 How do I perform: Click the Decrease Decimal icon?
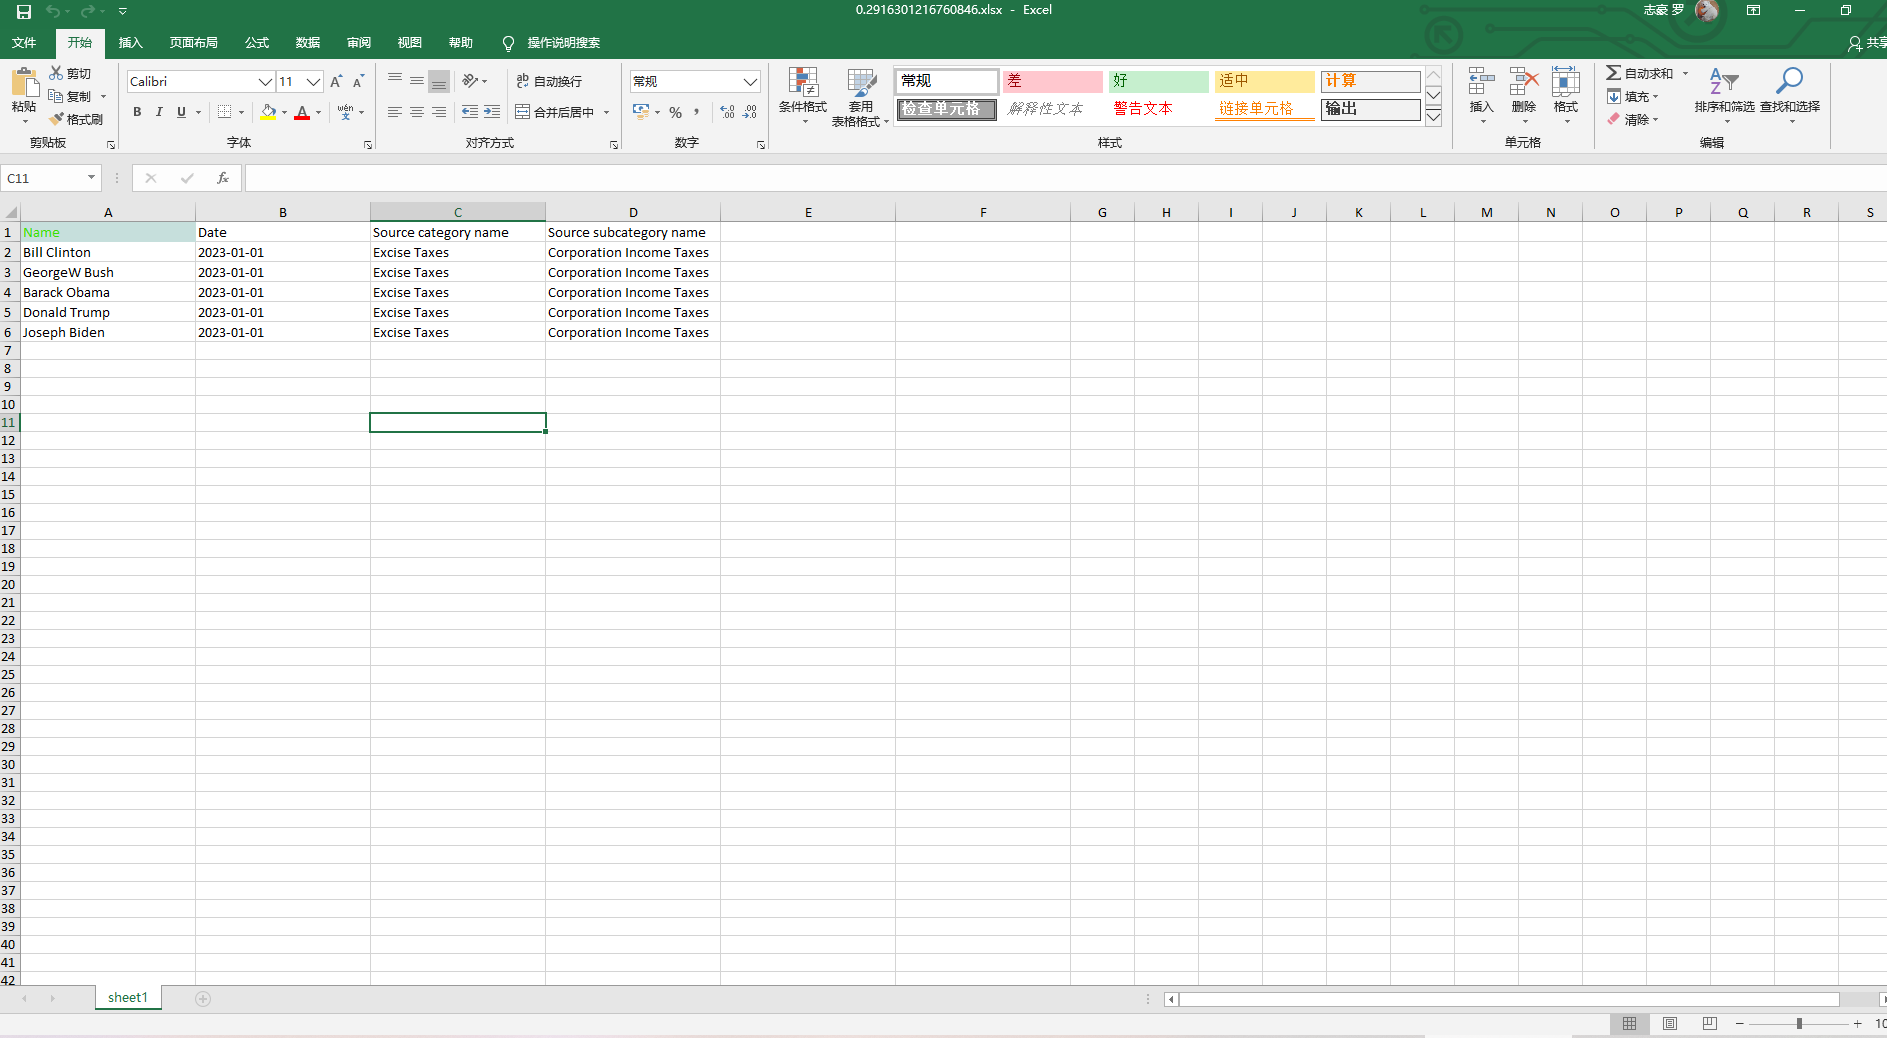click(750, 112)
